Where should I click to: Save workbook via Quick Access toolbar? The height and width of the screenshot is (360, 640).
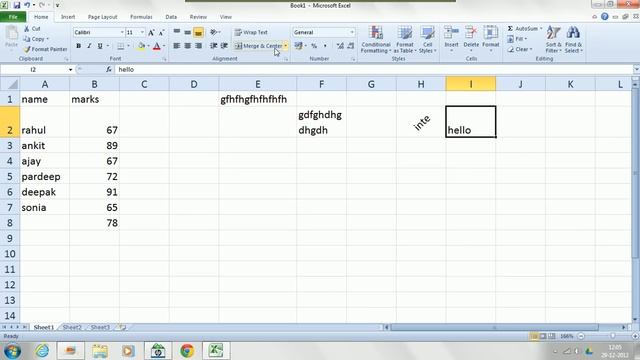pyautogui.click(x=17, y=5)
